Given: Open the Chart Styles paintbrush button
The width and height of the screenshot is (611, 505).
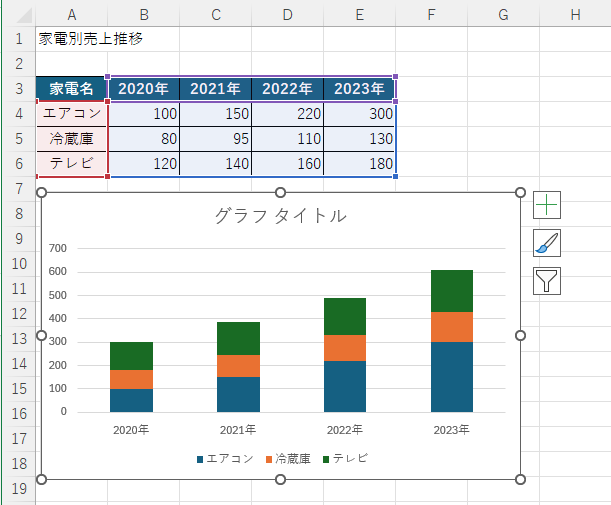Looking at the screenshot, I should point(547,243).
